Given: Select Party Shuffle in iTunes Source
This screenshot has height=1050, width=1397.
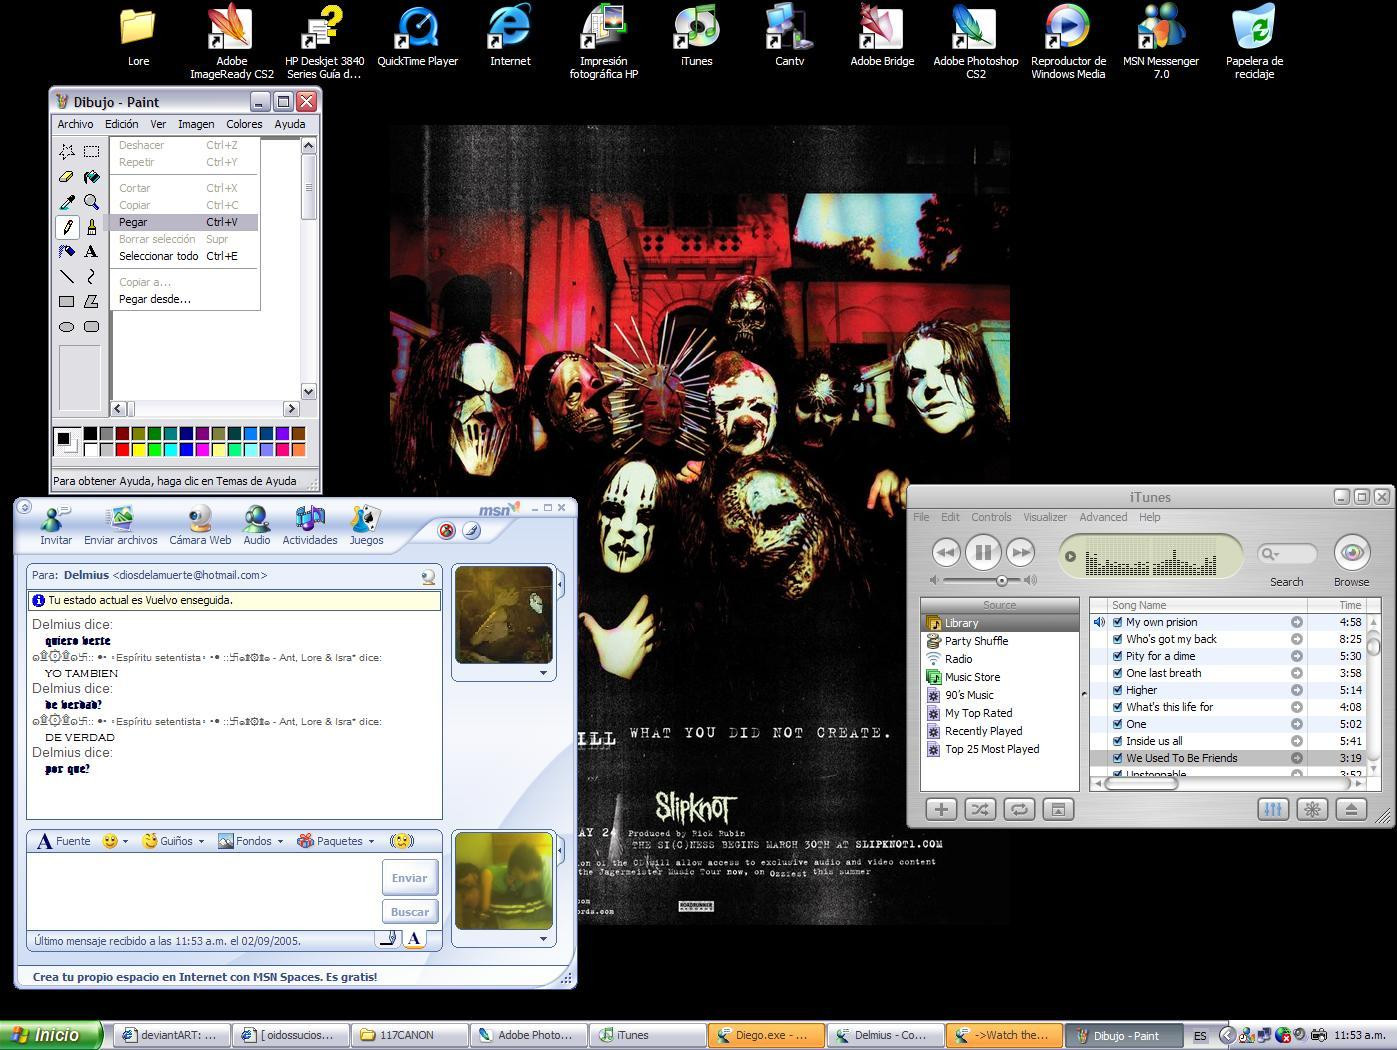Looking at the screenshot, I should coord(999,641).
